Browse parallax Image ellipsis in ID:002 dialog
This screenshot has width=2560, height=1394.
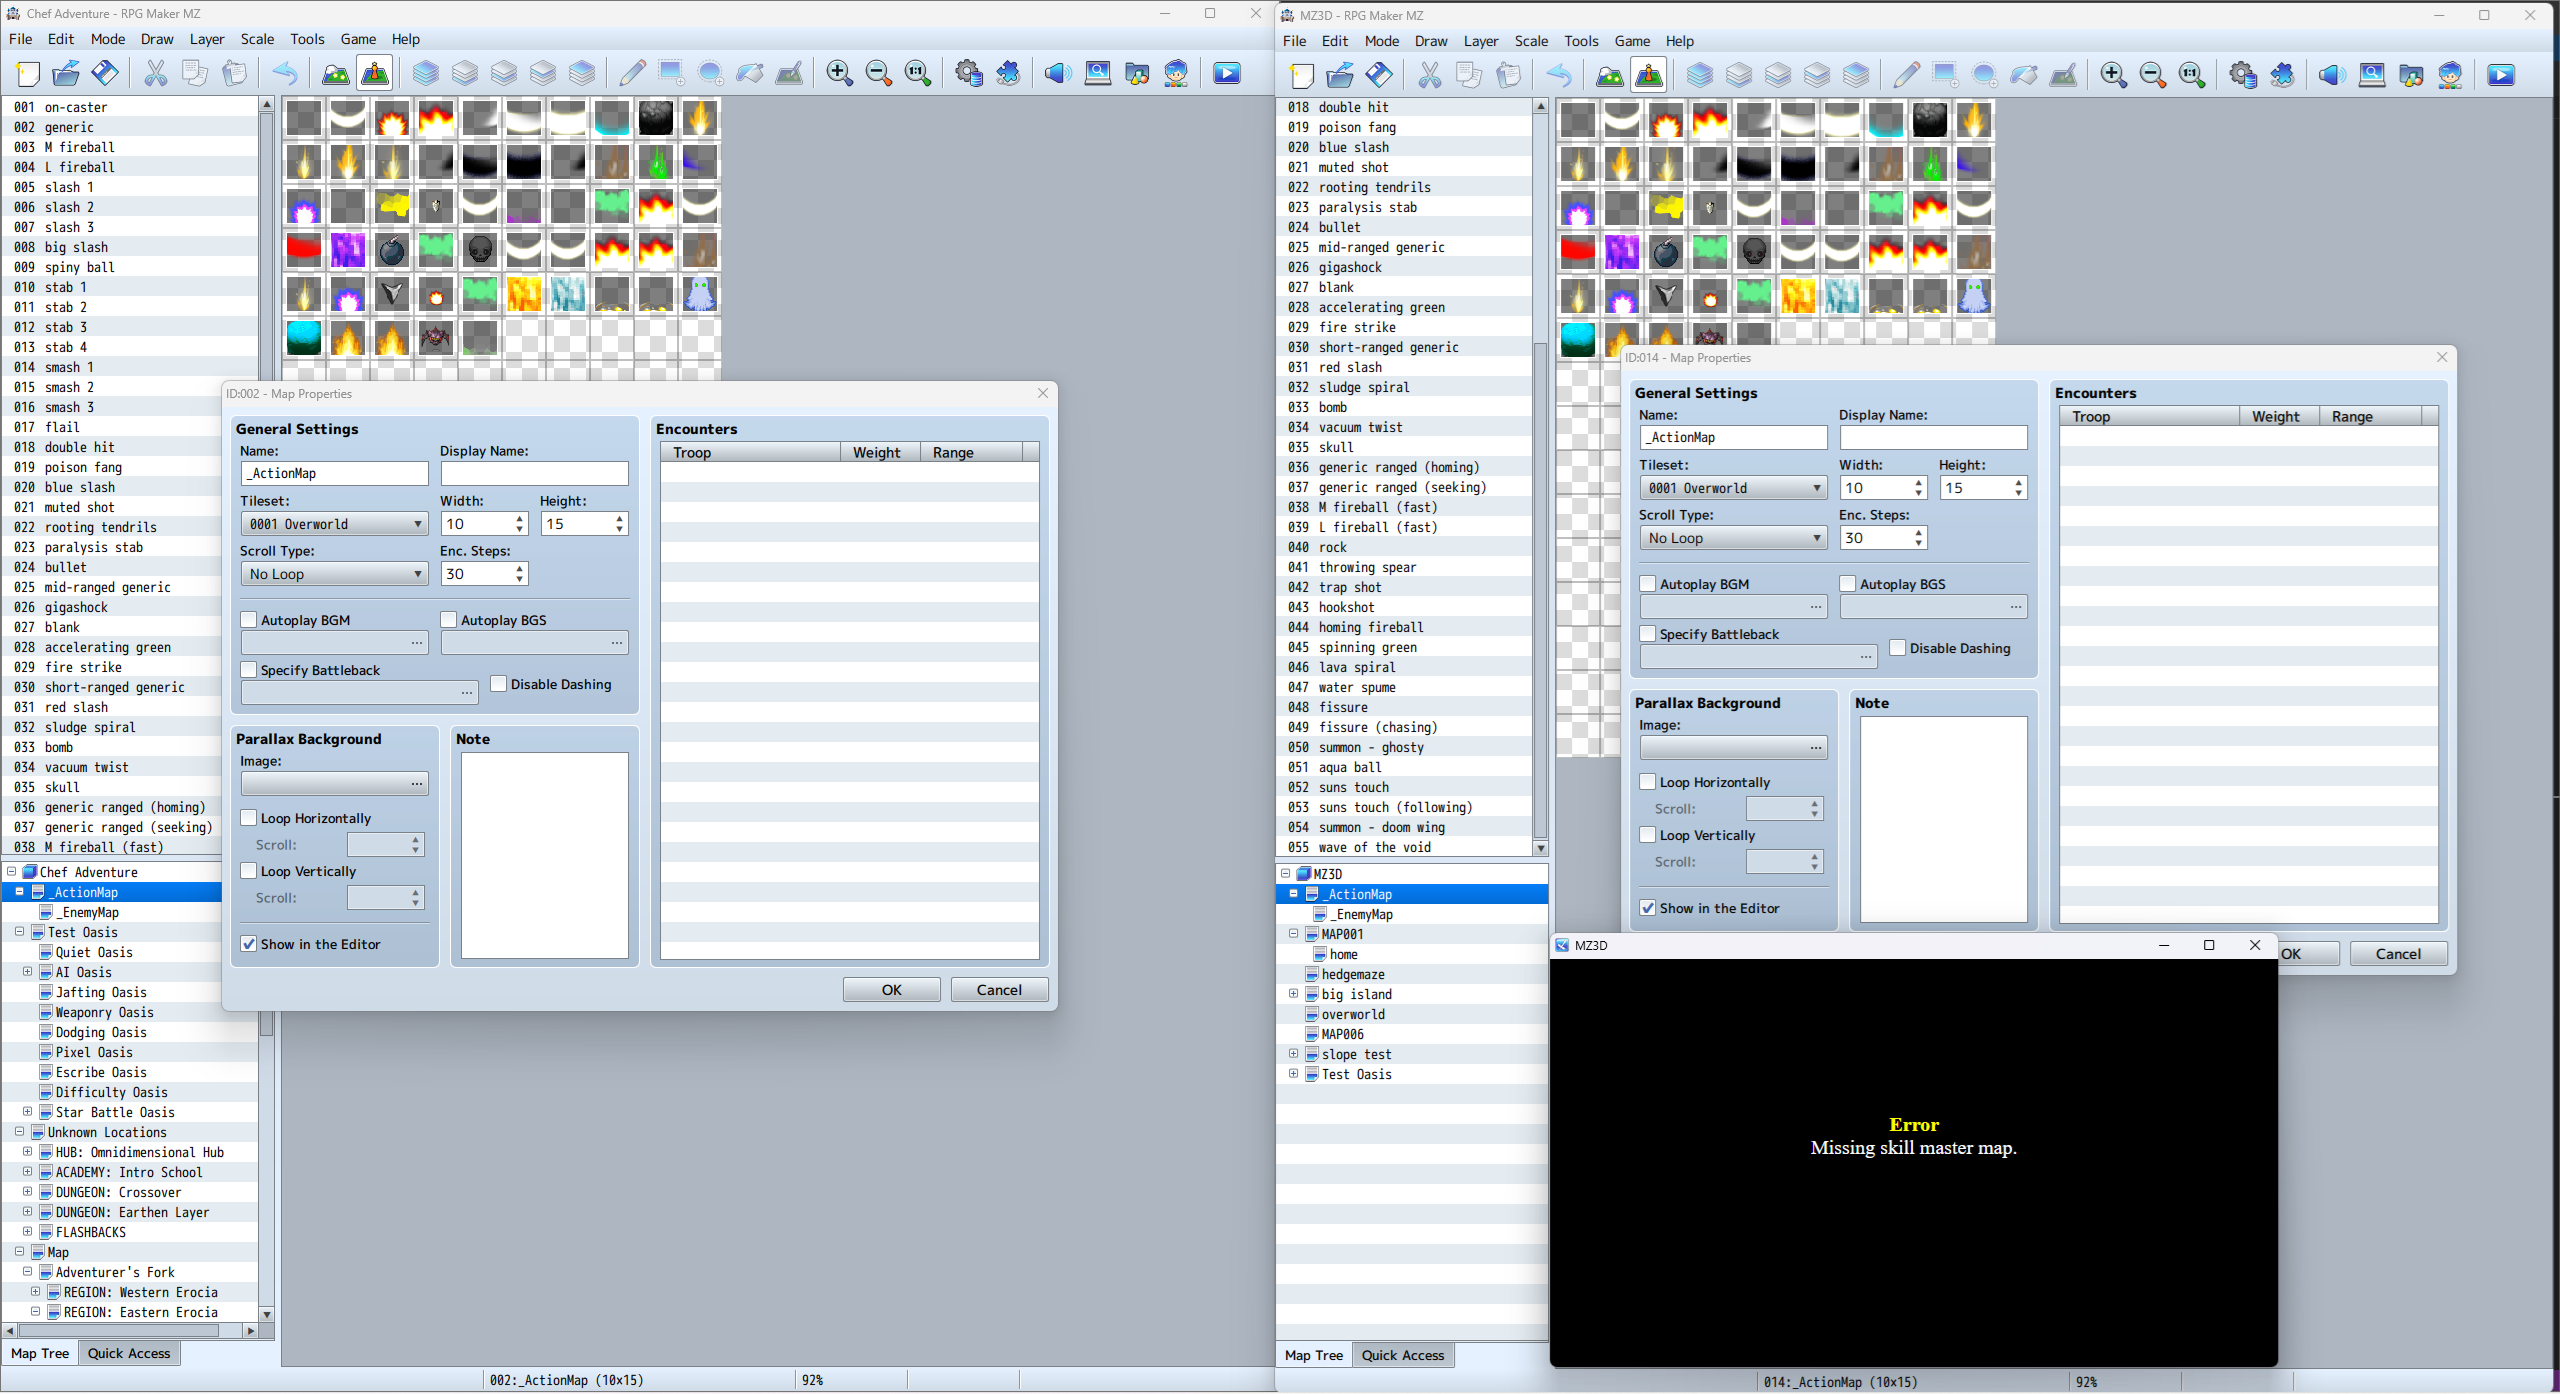click(417, 784)
